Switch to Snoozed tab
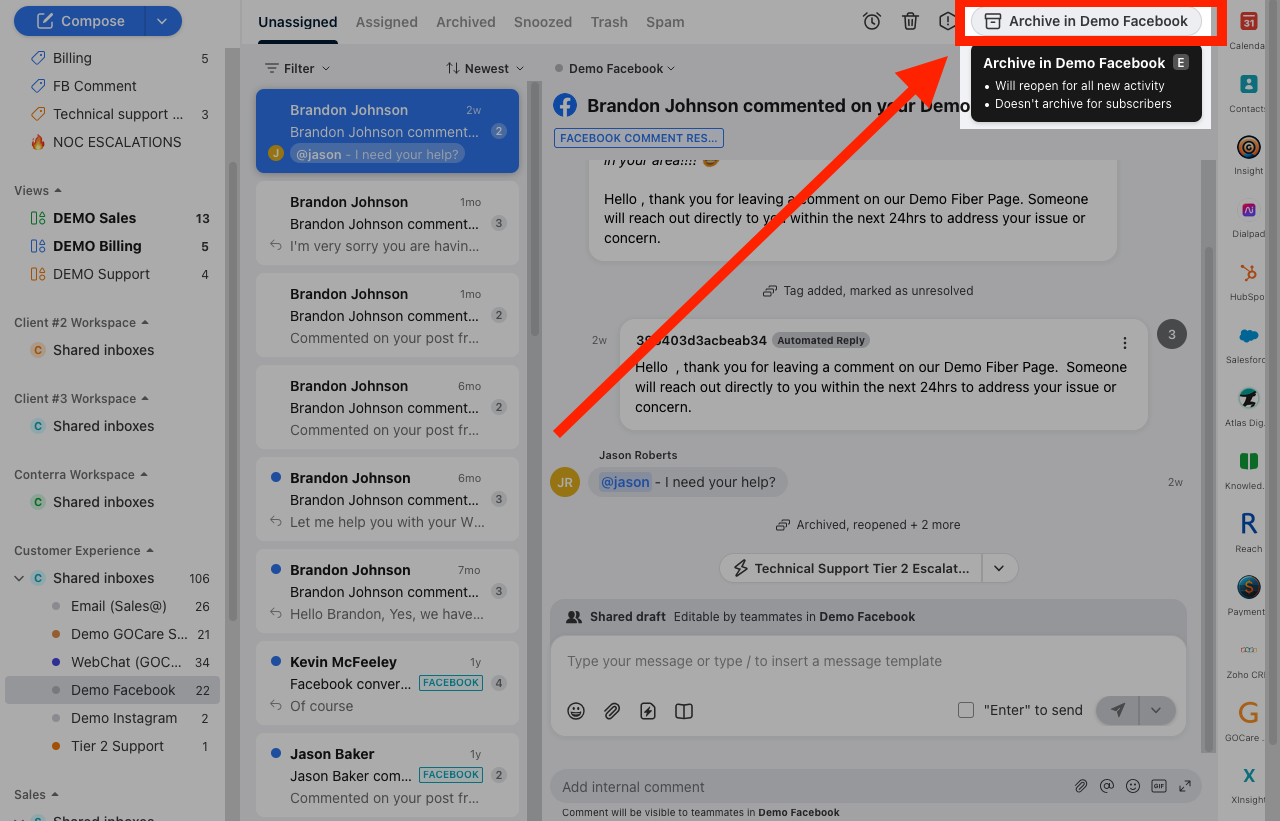The image size is (1280, 821). [543, 22]
